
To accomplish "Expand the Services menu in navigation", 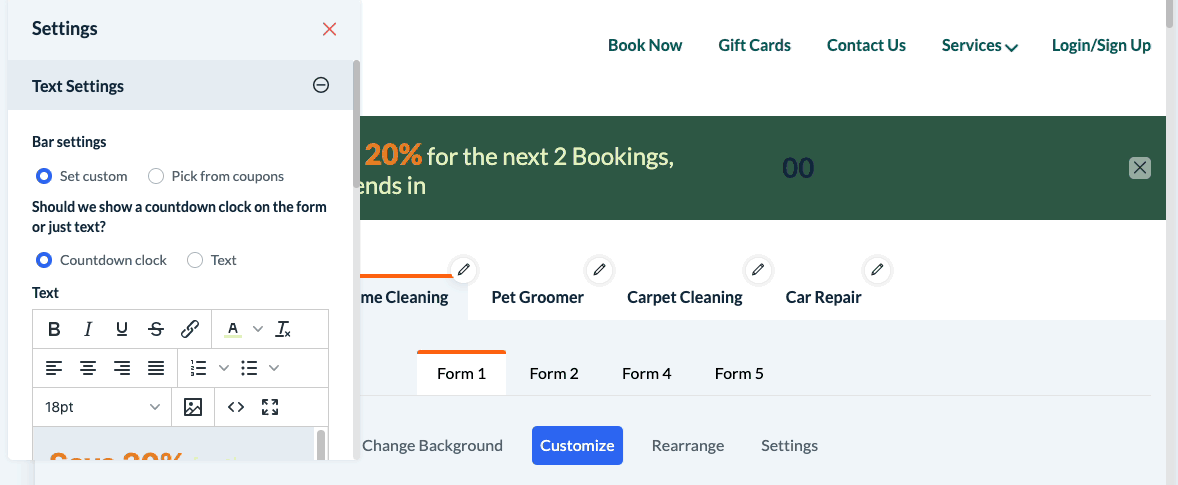I will pos(979,46).
